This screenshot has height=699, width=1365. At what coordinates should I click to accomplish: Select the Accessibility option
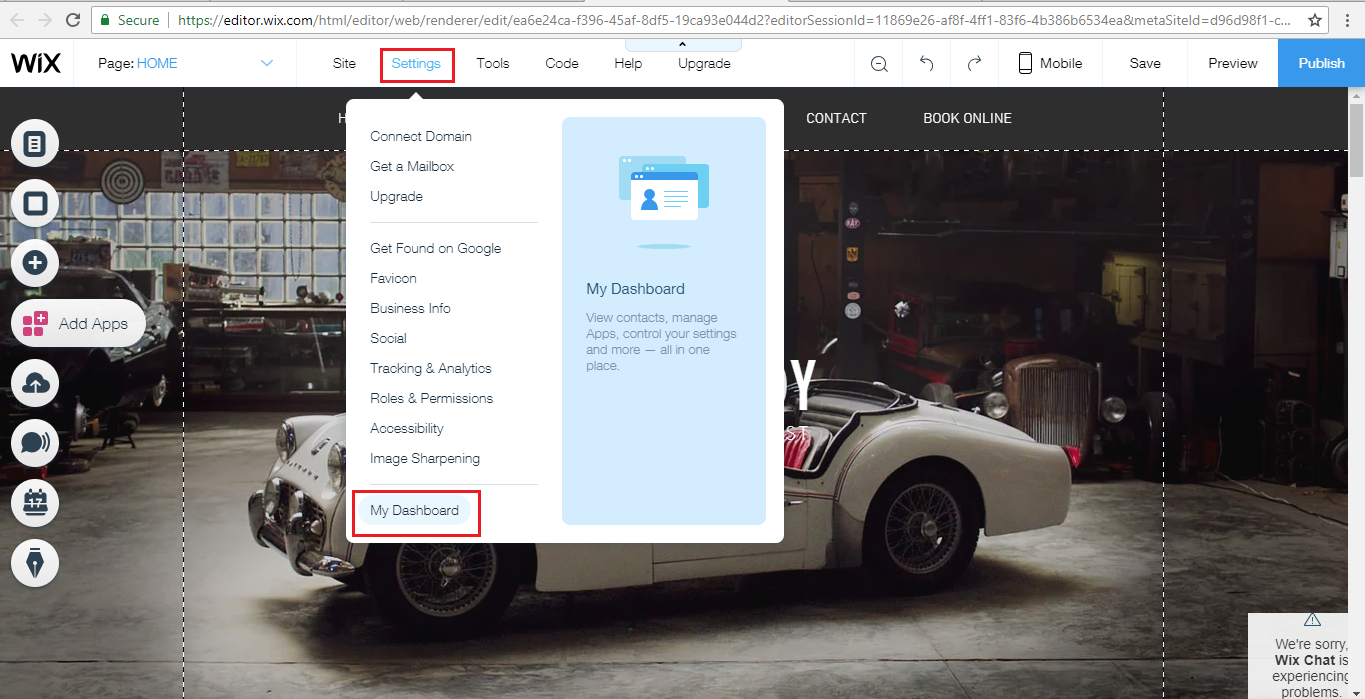point(407,428)
